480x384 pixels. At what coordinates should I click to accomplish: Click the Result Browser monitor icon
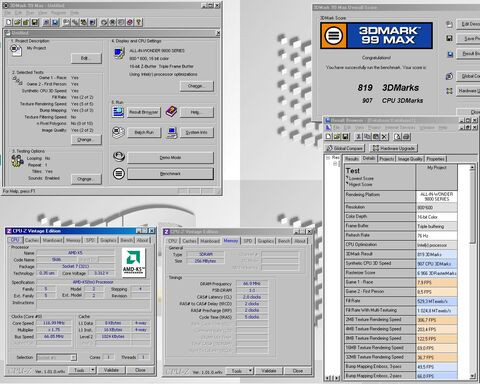click(x=118, y=112)
